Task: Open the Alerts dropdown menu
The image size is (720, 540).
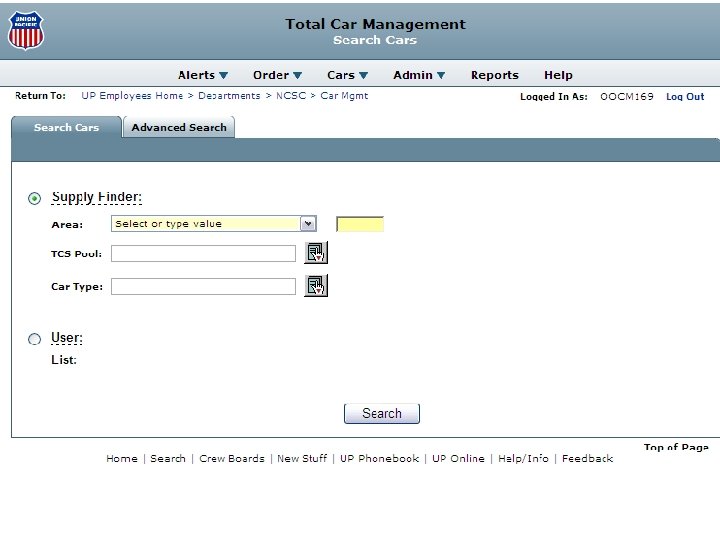Action: pos(202,75)
